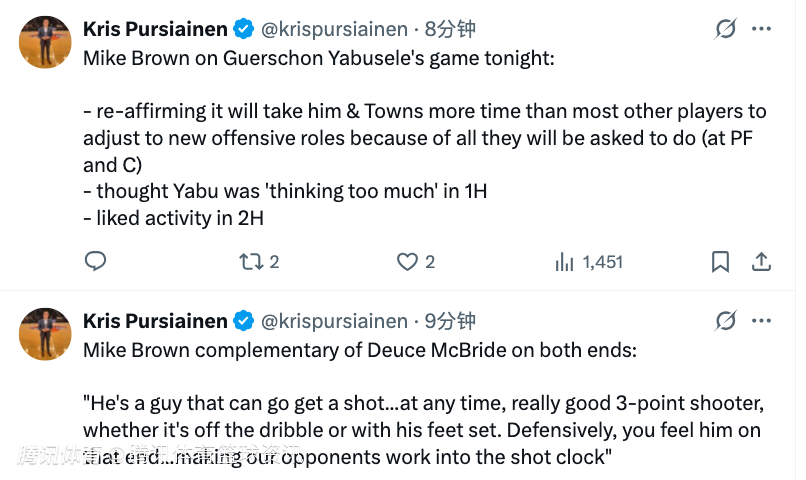Open profile avatar on the Deuce McBride tweet
Viewport: 806px width, 480px height.
pos(45,334)
